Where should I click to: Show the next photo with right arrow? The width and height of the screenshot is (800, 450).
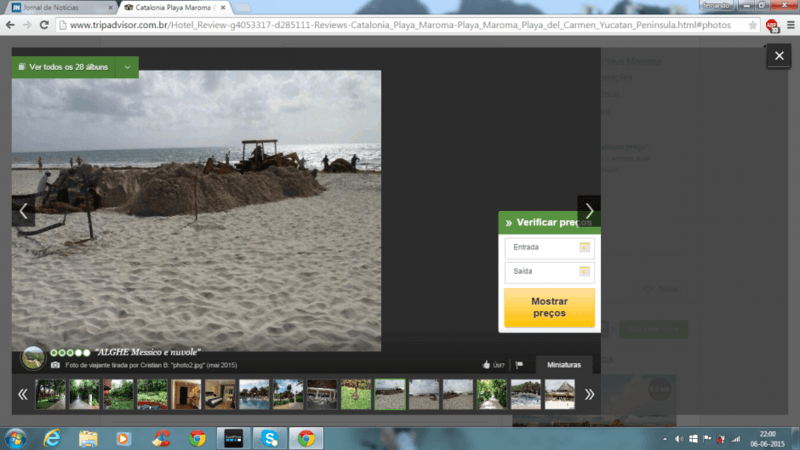(x=589, y=211)
